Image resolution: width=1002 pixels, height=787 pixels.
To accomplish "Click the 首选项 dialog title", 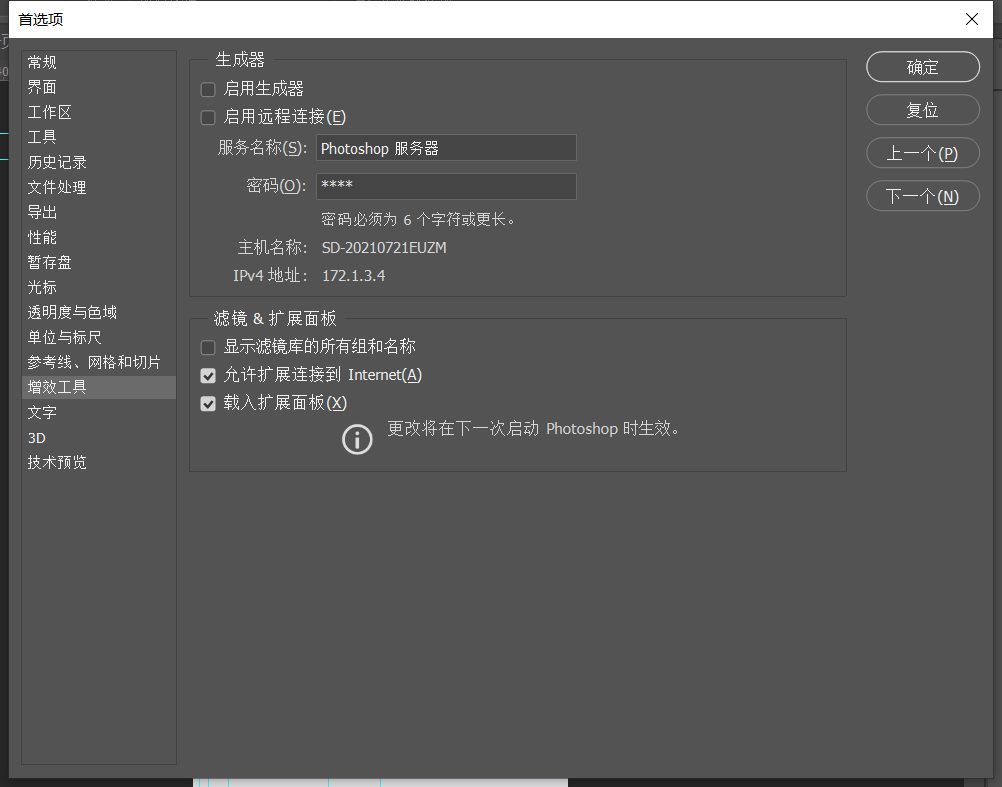I will [41, 19].
